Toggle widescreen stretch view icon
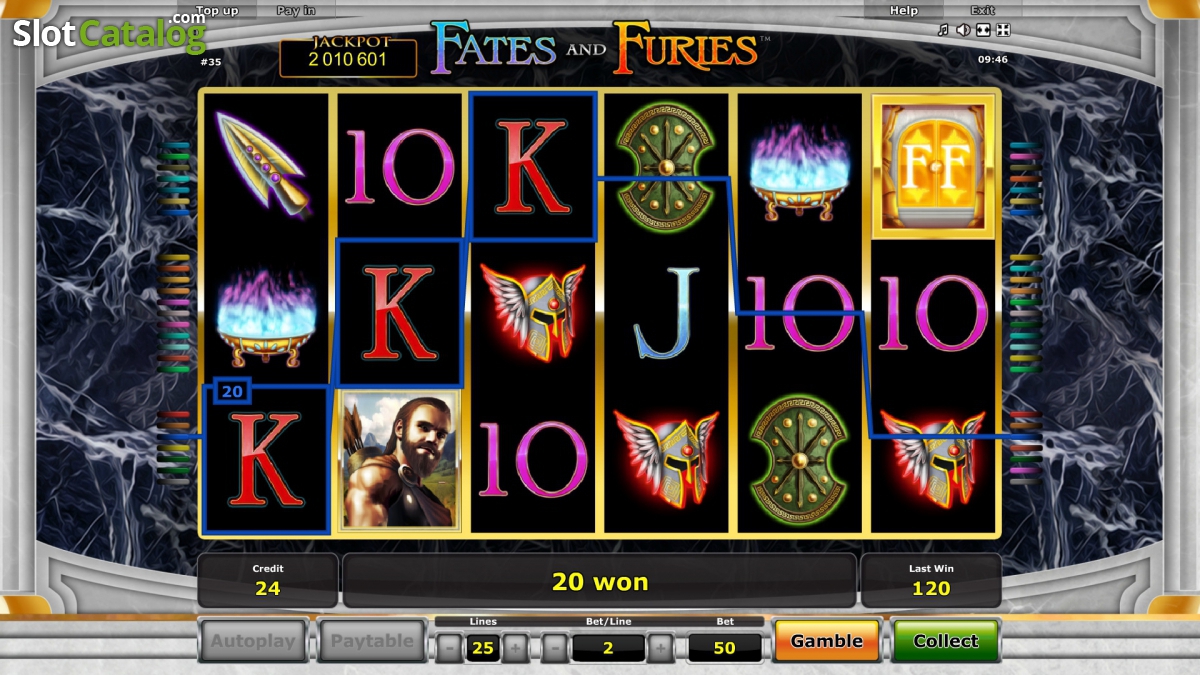 tap(983, 30)
